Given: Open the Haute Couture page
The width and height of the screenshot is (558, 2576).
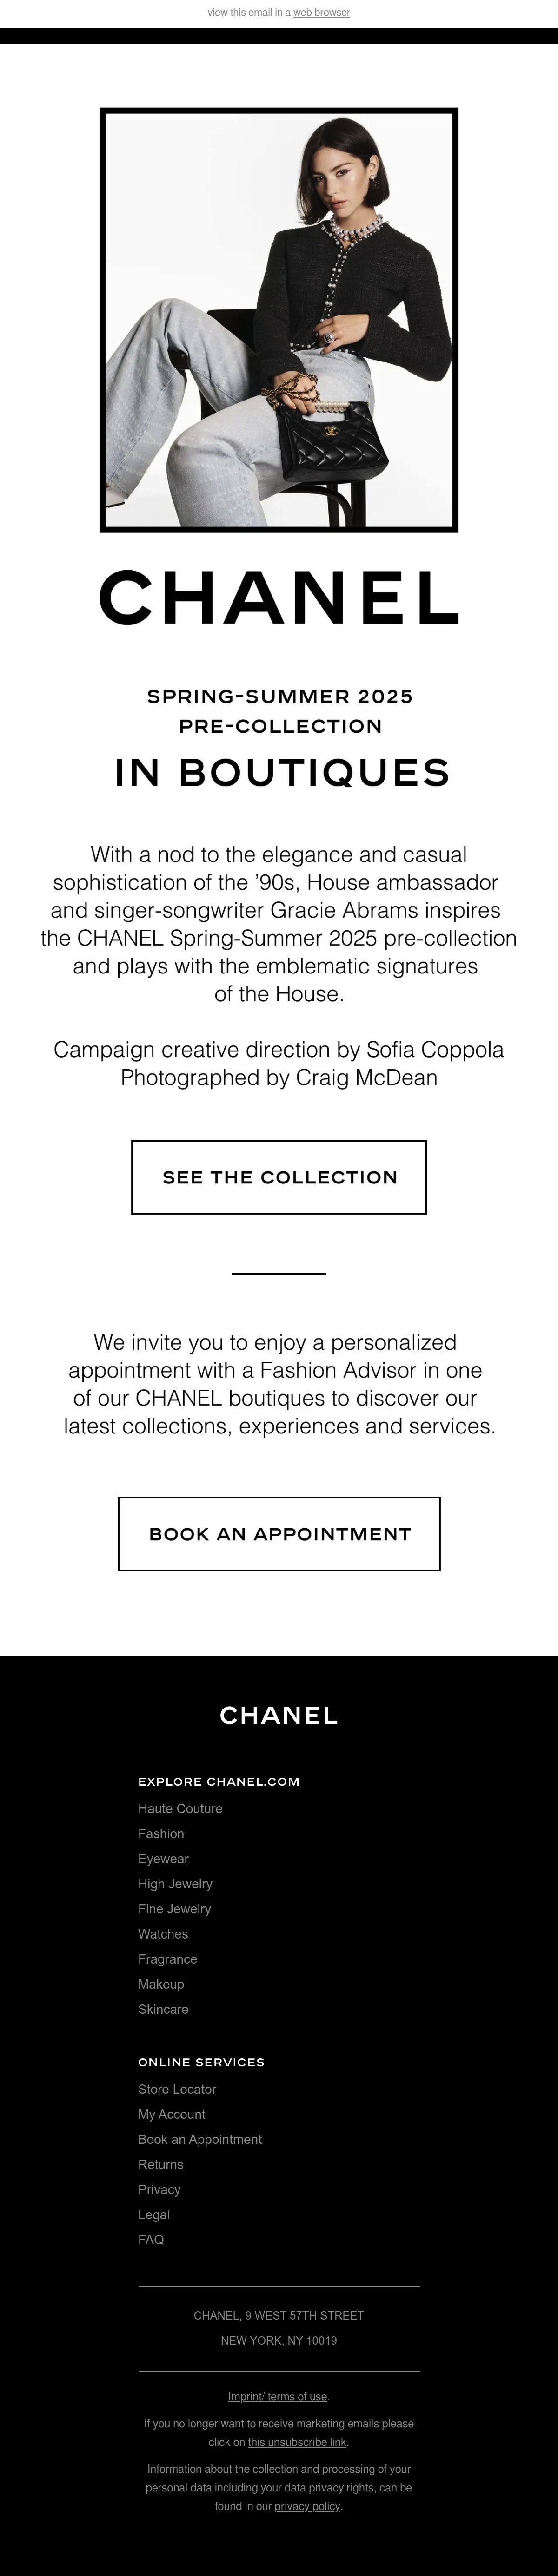Looking at the screenshot, I should click(x=181, y=1808).
